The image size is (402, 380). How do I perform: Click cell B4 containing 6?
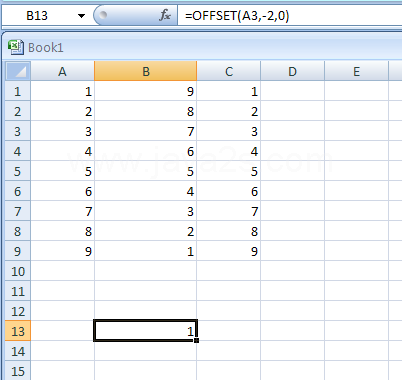(146, 151)
